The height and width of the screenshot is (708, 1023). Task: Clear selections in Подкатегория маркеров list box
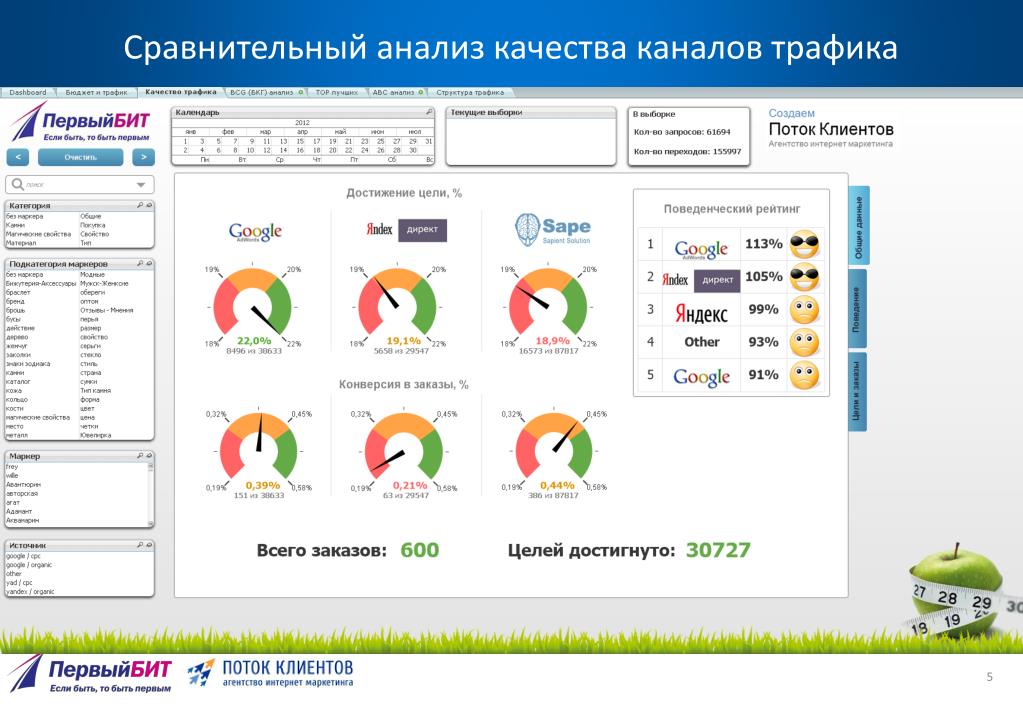[149, 264]
